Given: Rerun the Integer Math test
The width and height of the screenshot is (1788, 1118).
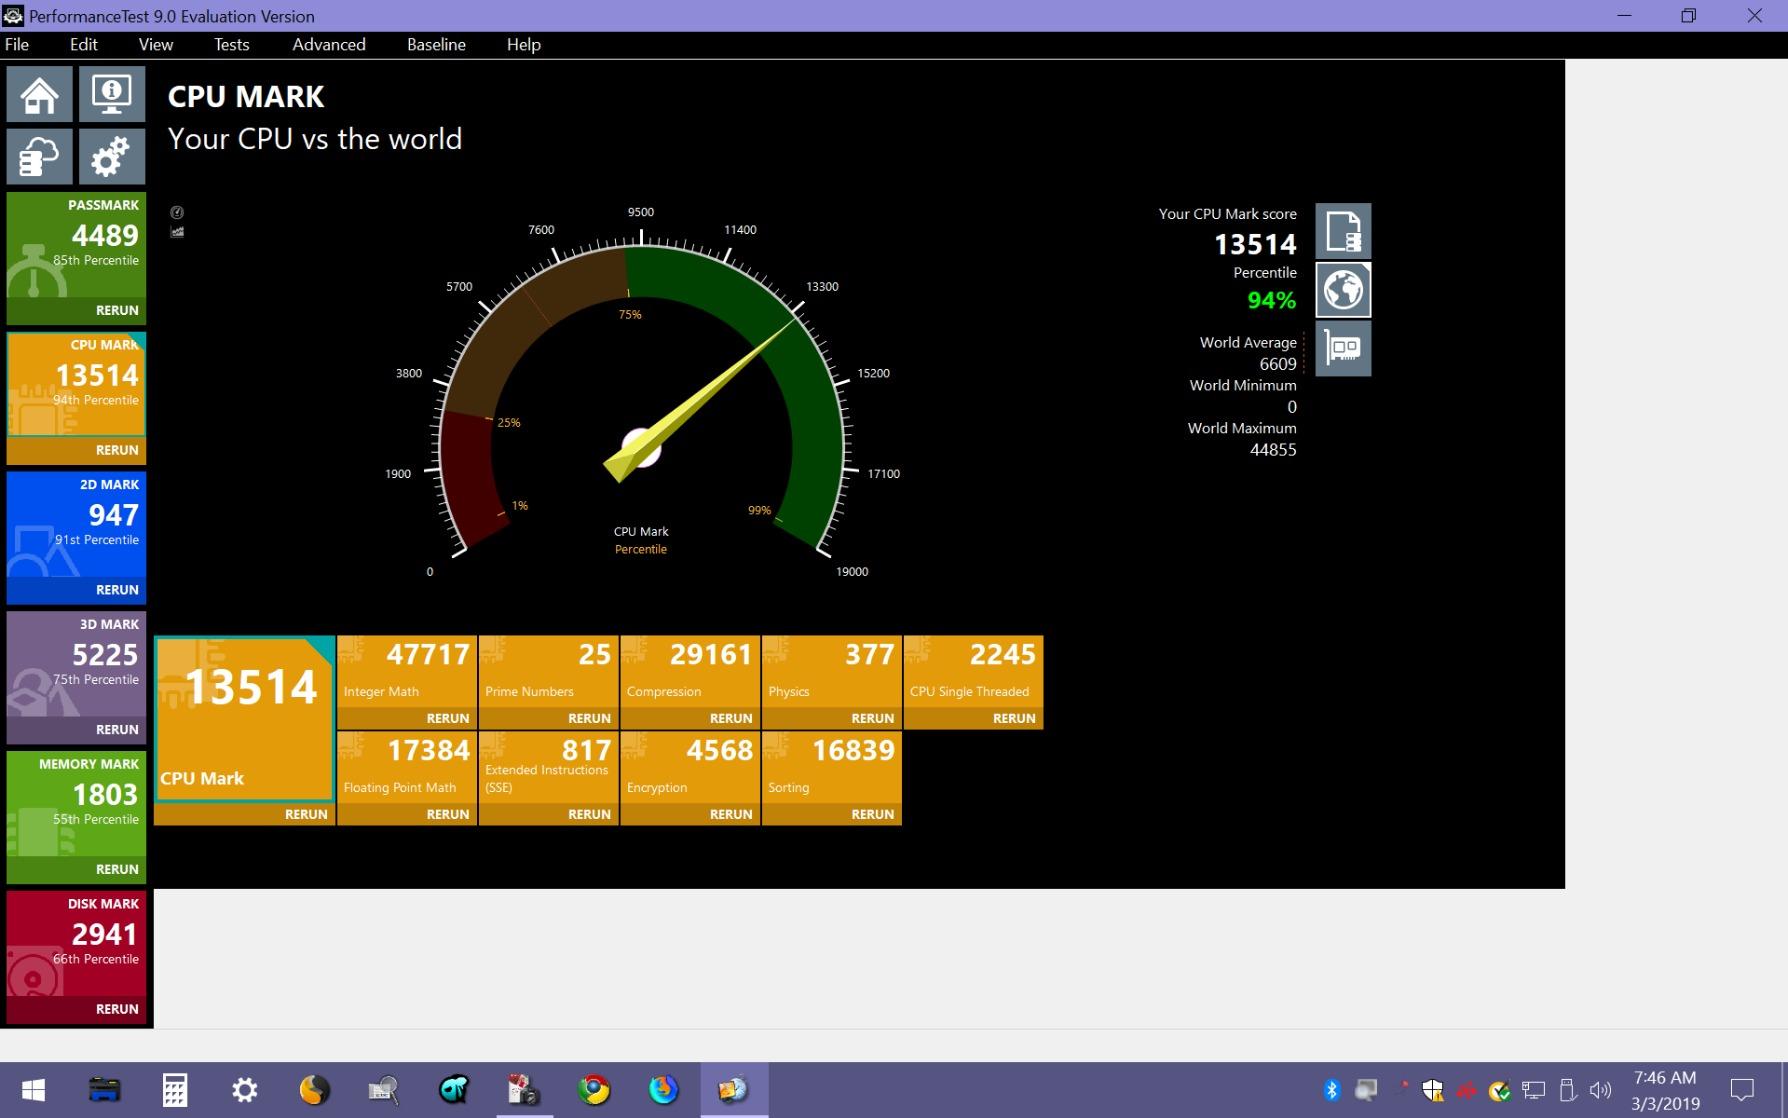Looking at the screenshot, I should tap(447, 718).
